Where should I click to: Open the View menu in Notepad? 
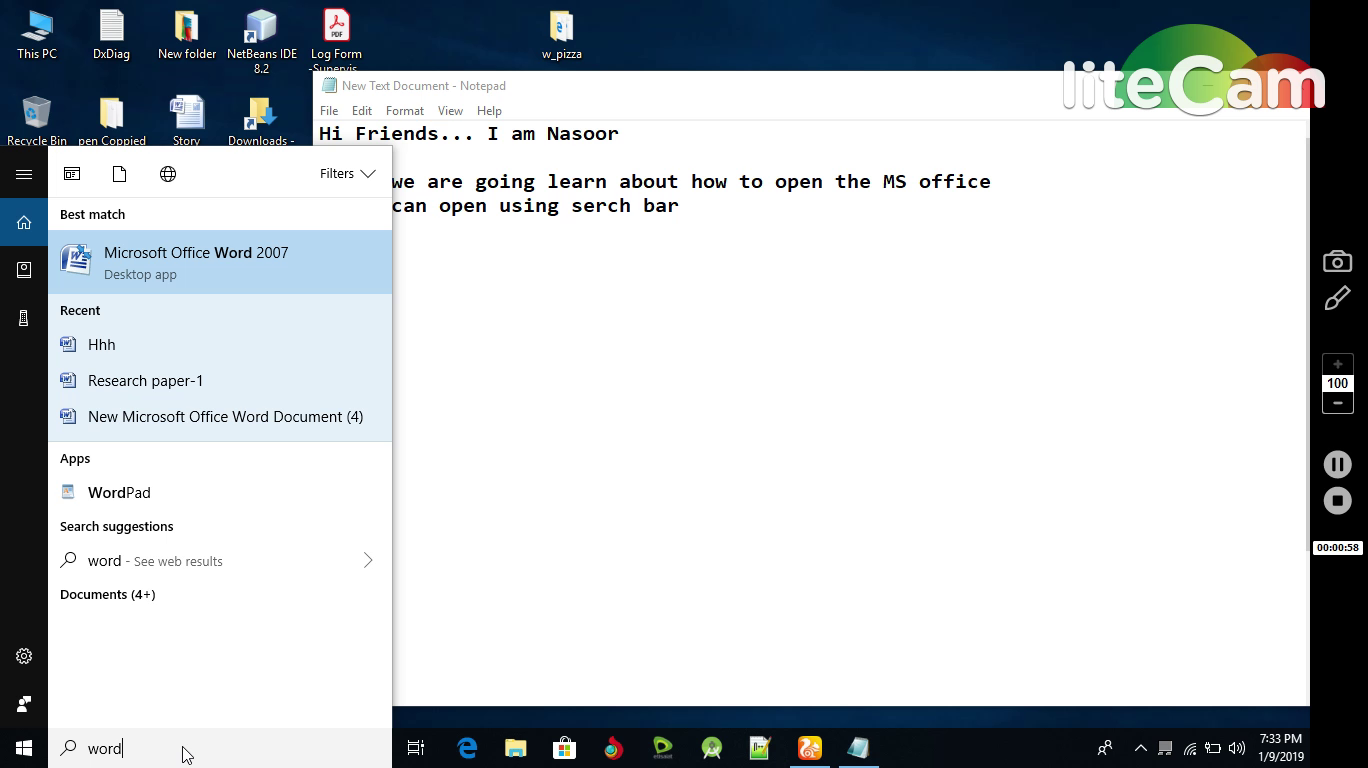450,111
